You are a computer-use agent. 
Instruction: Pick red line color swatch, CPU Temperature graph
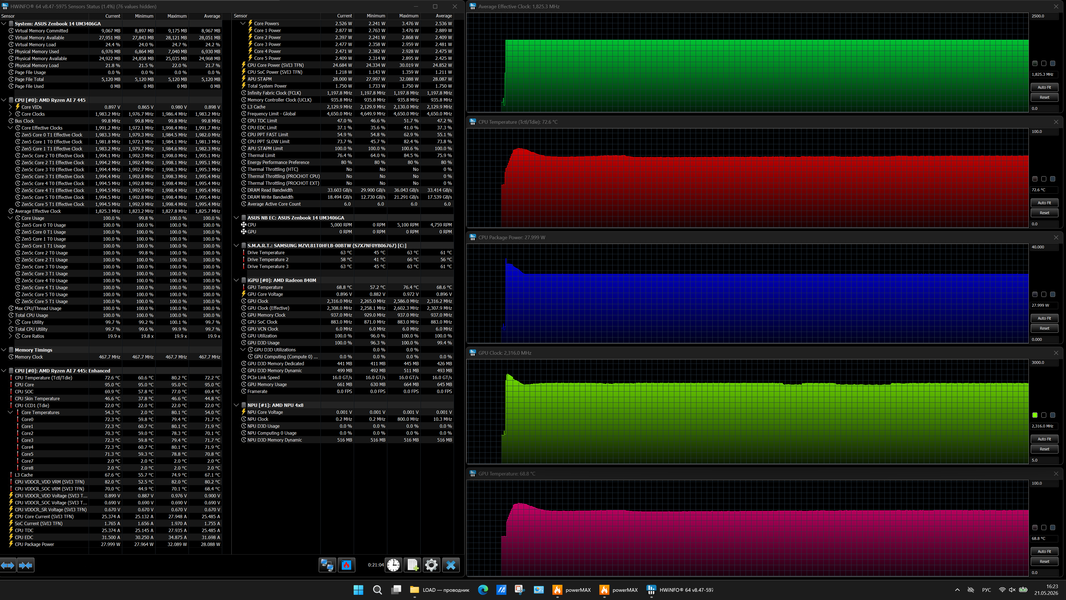coord(1035,179)
